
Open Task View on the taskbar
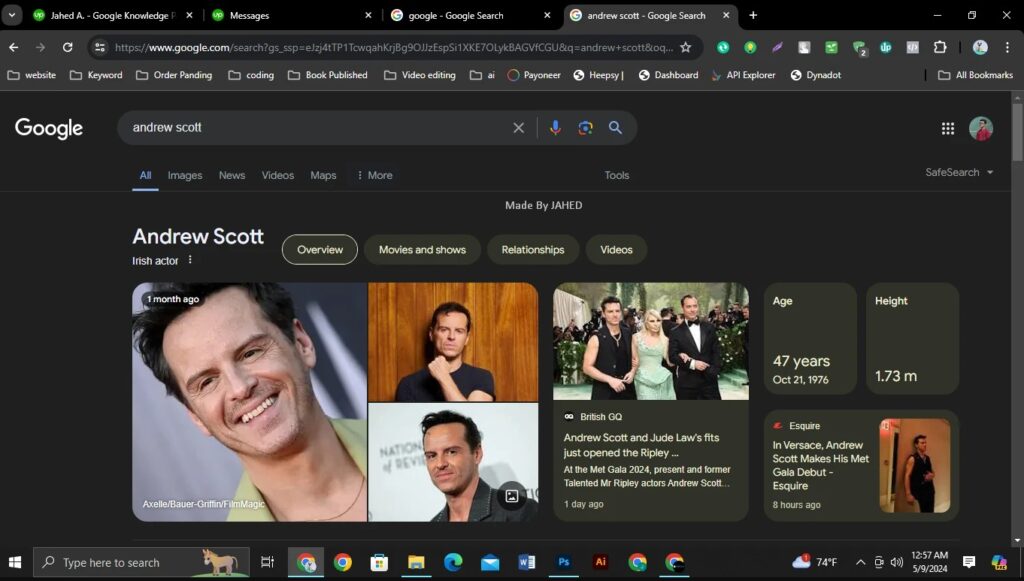point(267,562)
